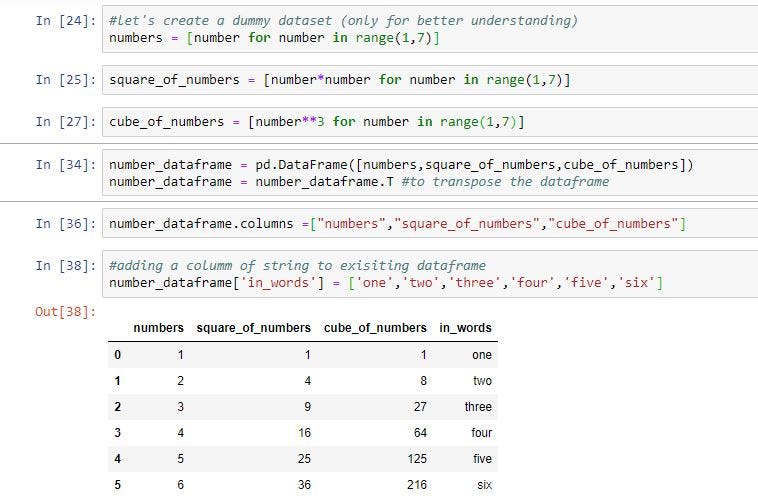
Task: Click the "cube_of_numbers" string in cell 36
Action: coord(613,224)
